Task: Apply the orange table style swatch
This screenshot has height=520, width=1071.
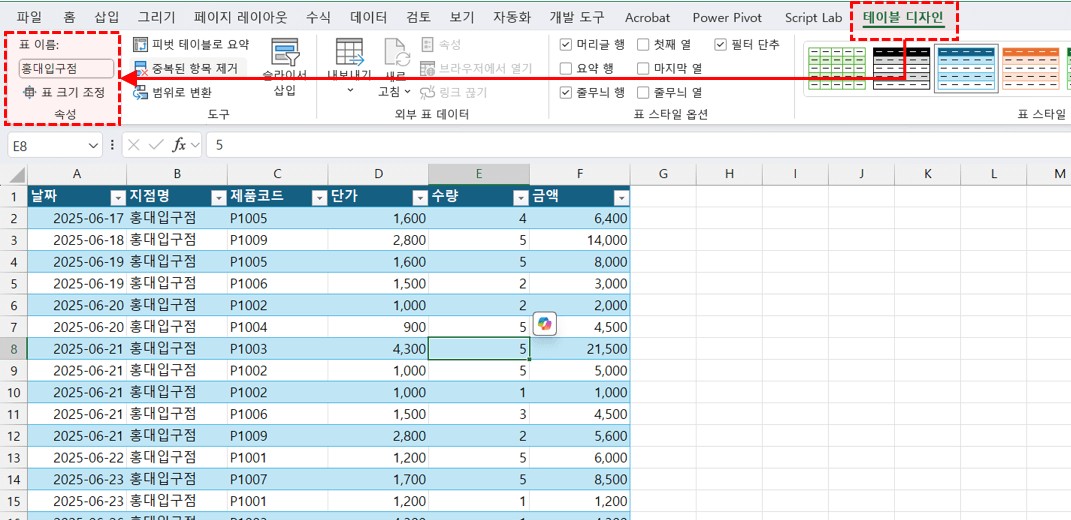Action: pyautogui.click(x=1029, y=68)
